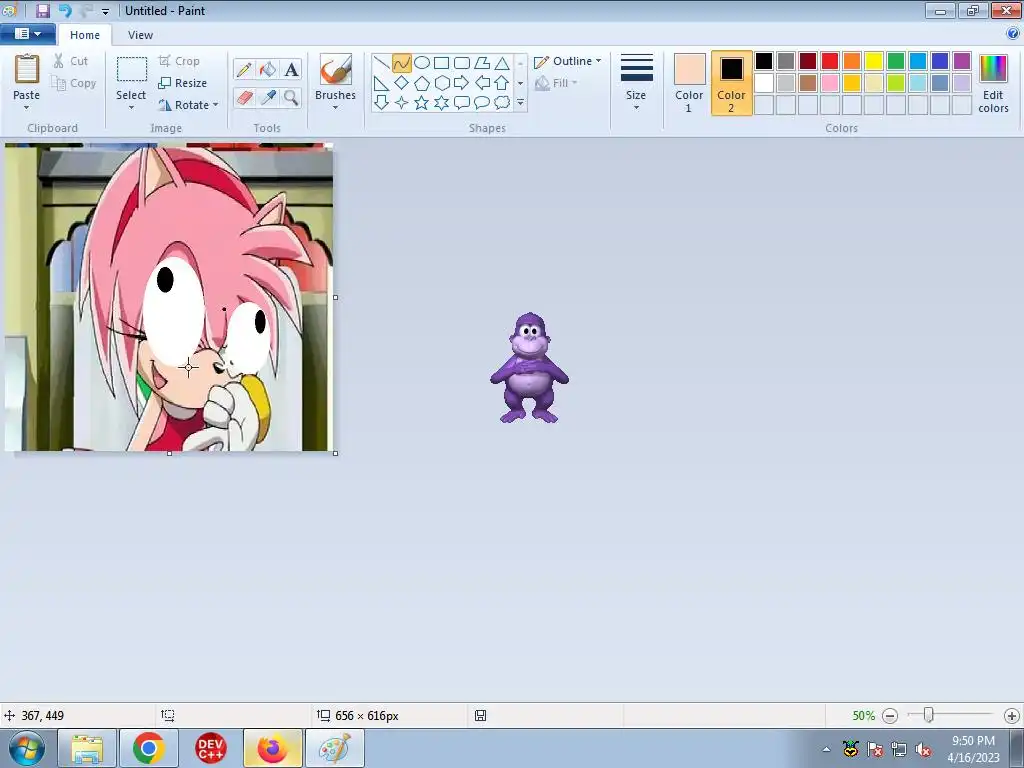
Task: Switch to the Home ribbon tab
Action: [x=85, y=35]
